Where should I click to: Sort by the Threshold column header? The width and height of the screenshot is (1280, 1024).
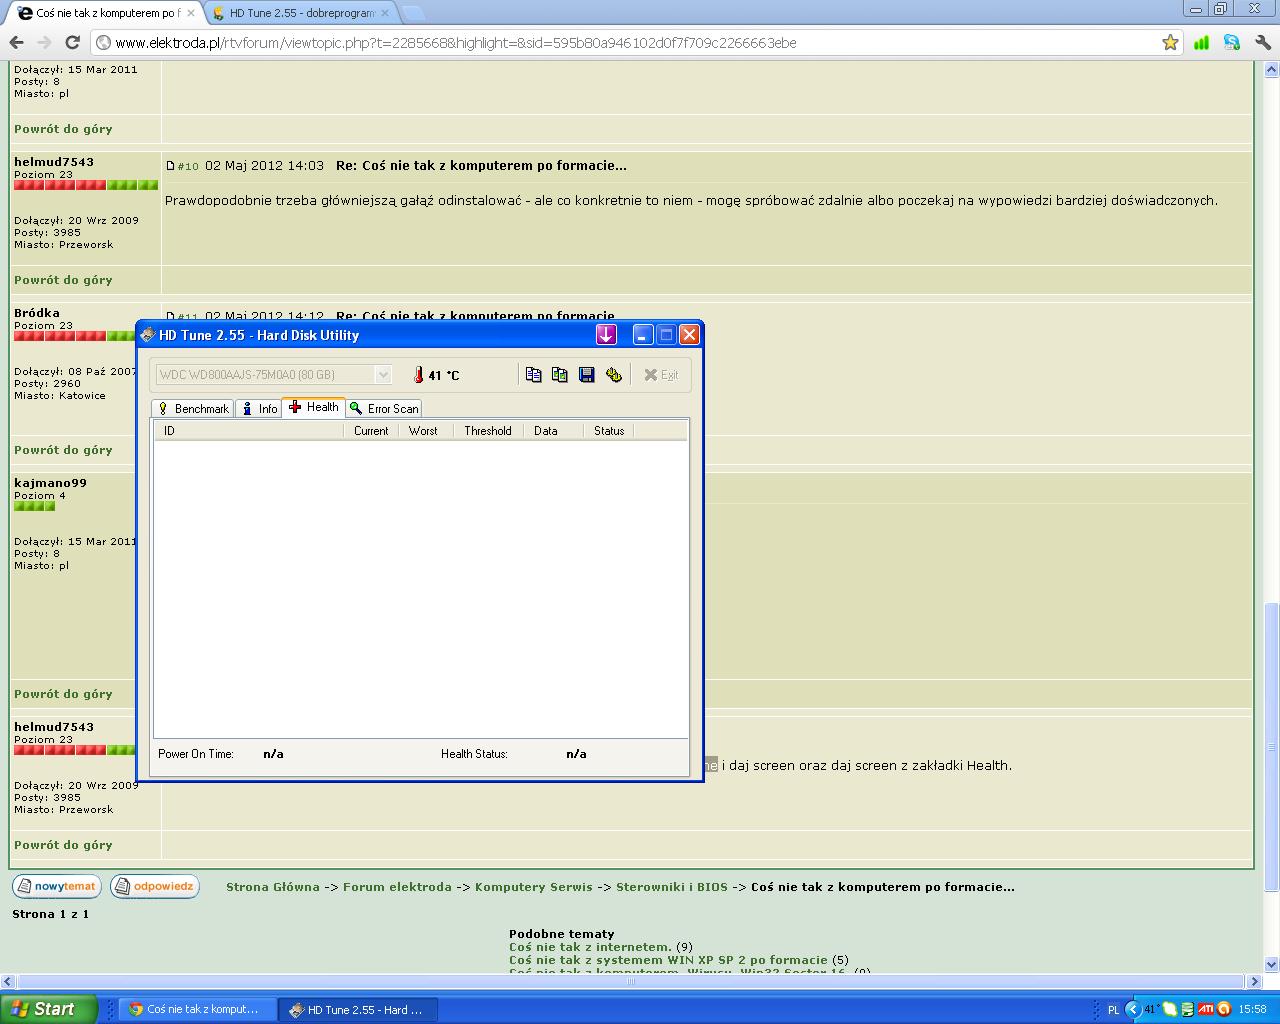coord(489,431)
